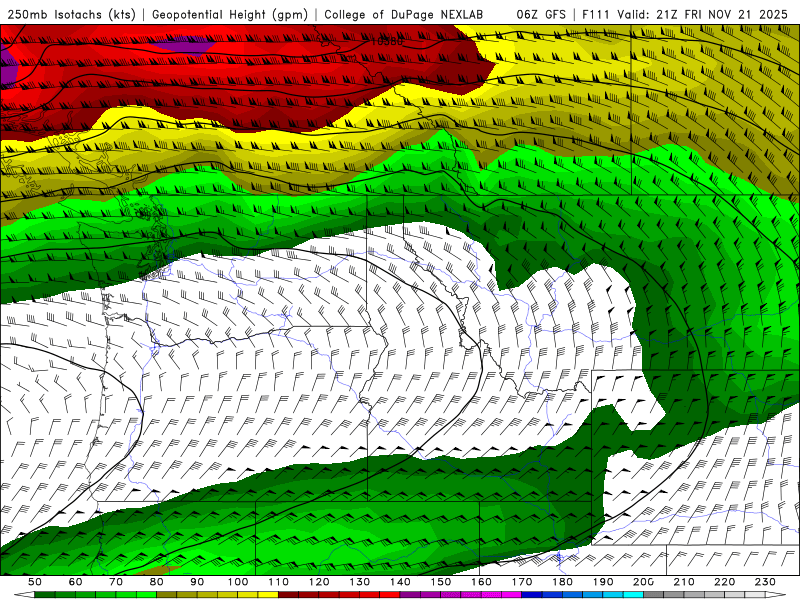The width and height of the screenshot is (800, 600).
Task: Click the "80" legend value
Action: click(157, 582)
